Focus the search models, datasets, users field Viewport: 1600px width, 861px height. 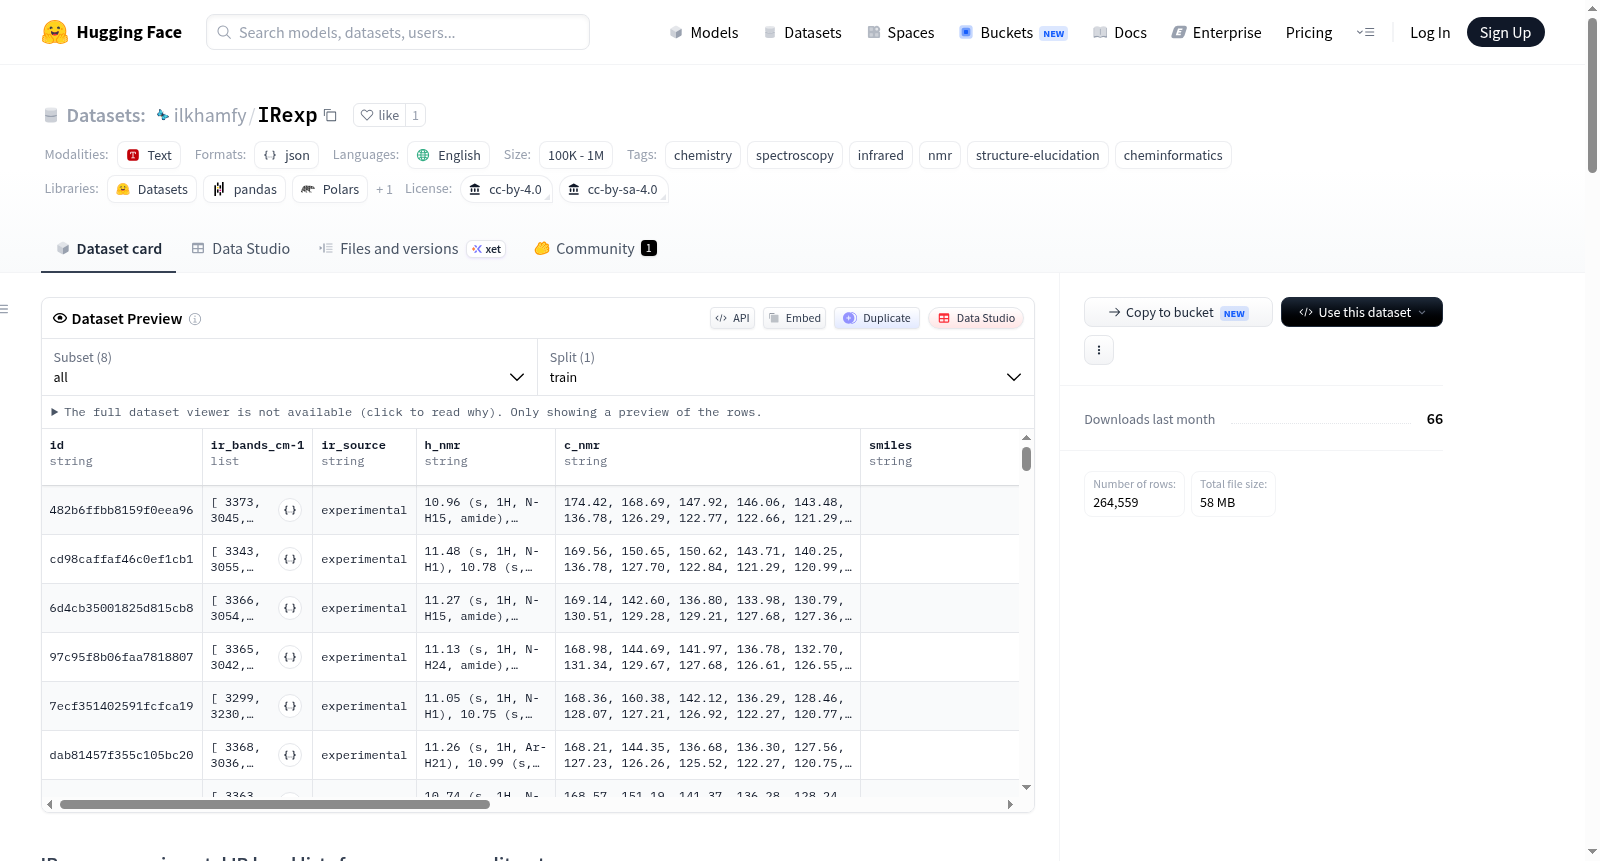(398, 32)
